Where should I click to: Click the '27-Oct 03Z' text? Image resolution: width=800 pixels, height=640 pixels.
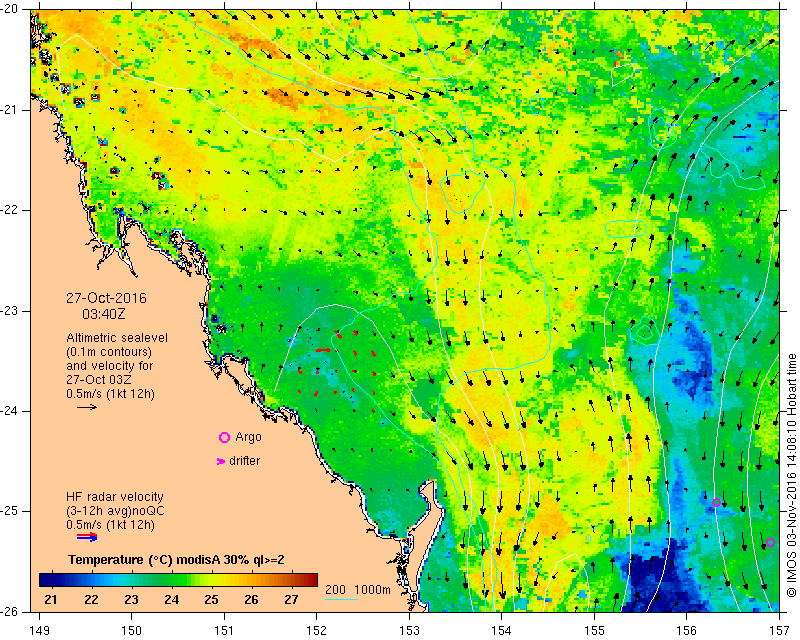tap(98, 380)
